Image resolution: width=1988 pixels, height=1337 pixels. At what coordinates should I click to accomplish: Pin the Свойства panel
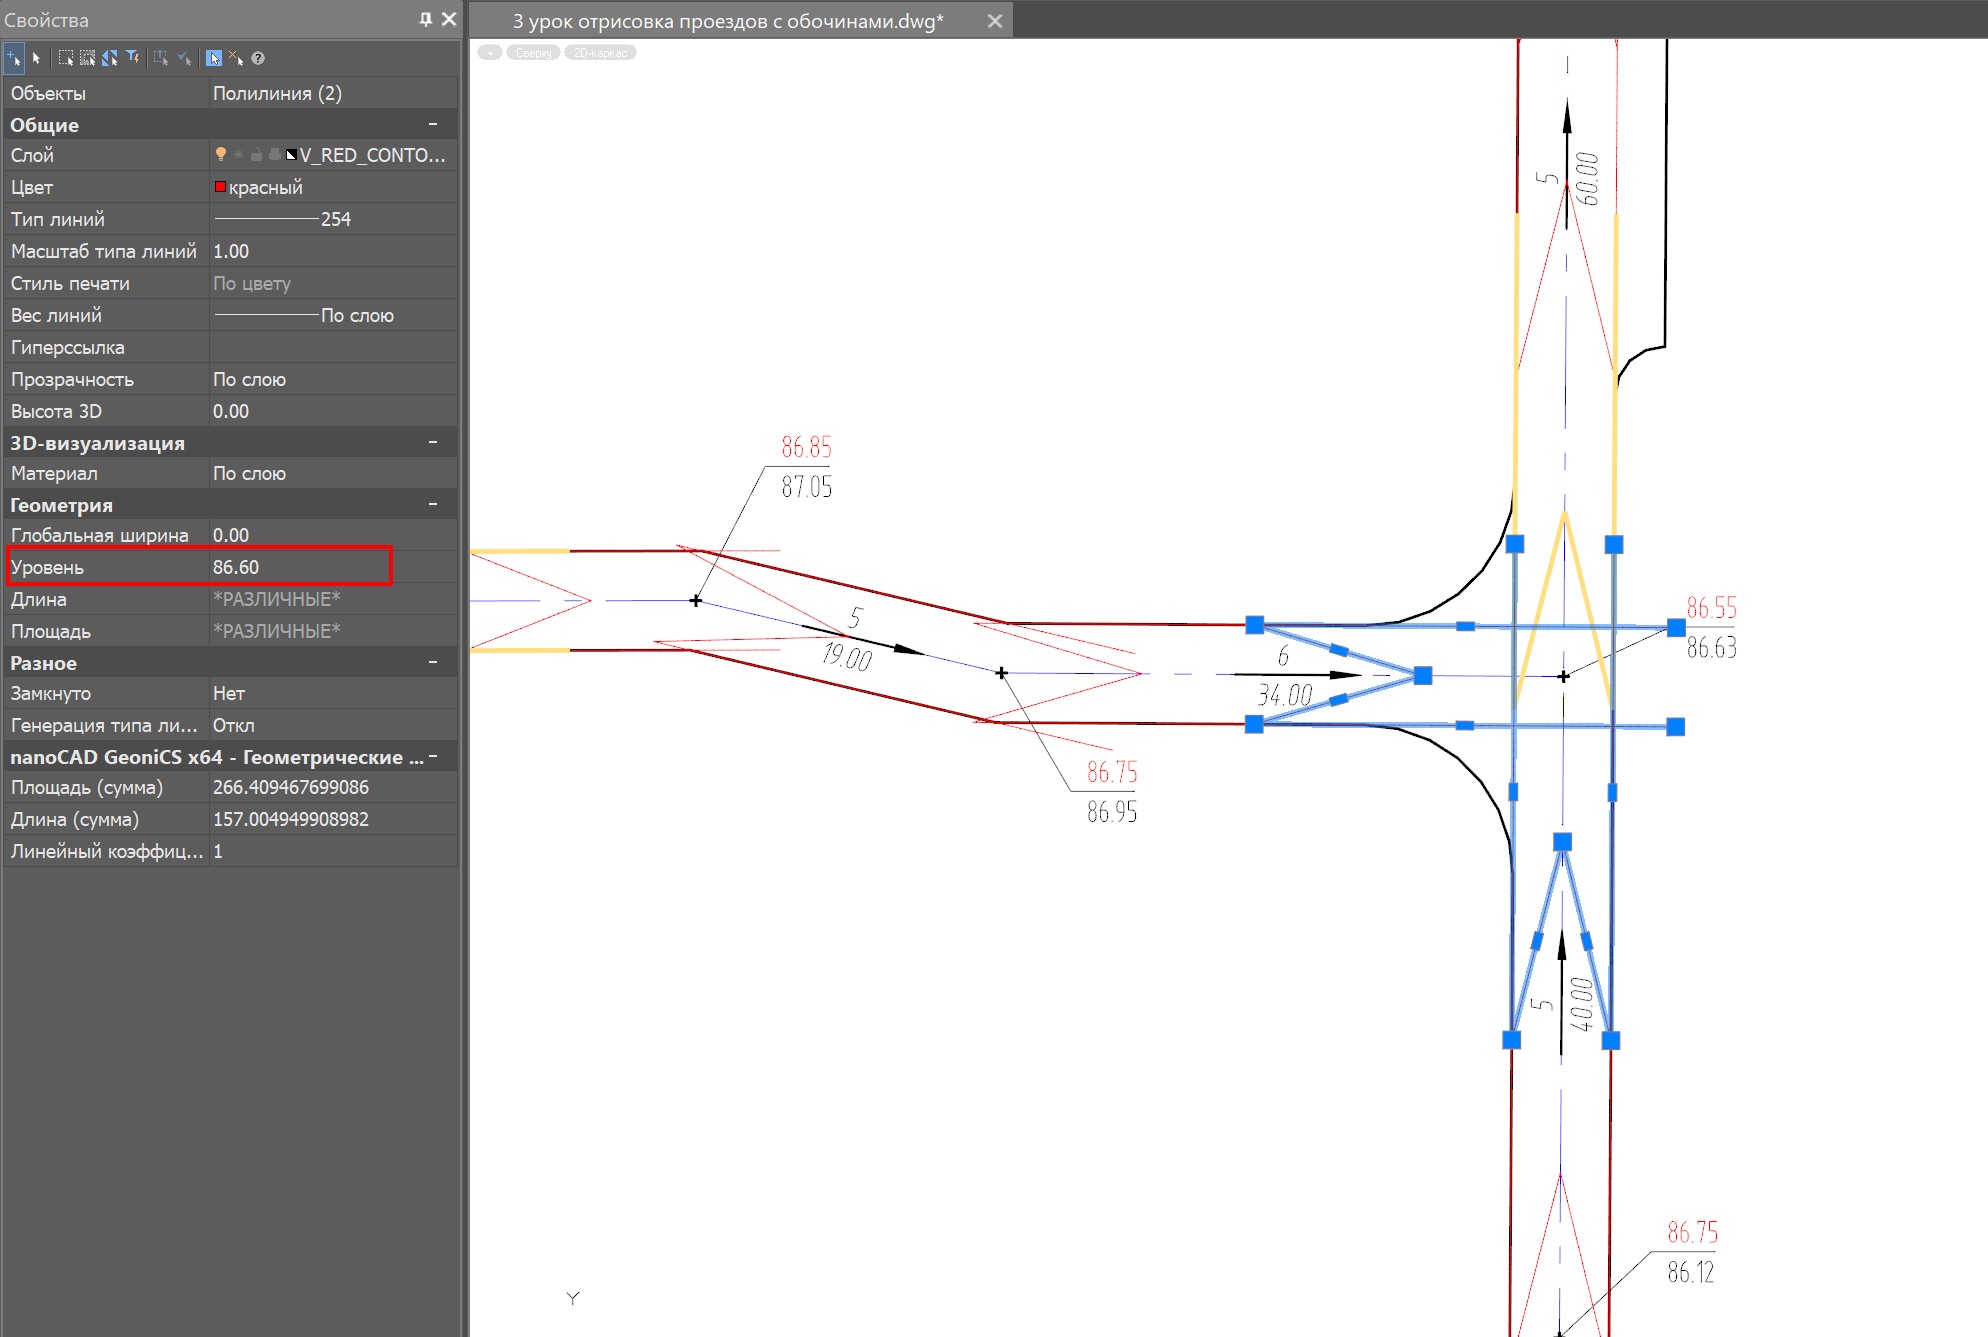(426, 19)
